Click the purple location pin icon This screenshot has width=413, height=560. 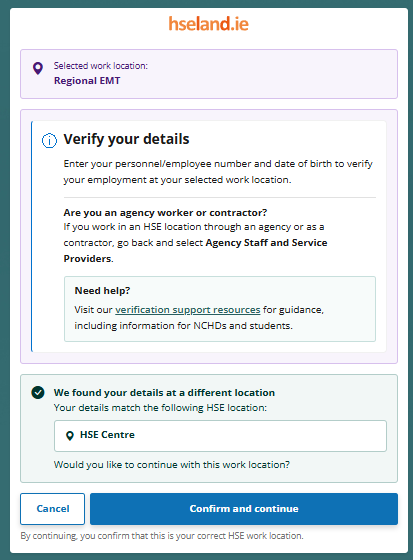point(38,68)
